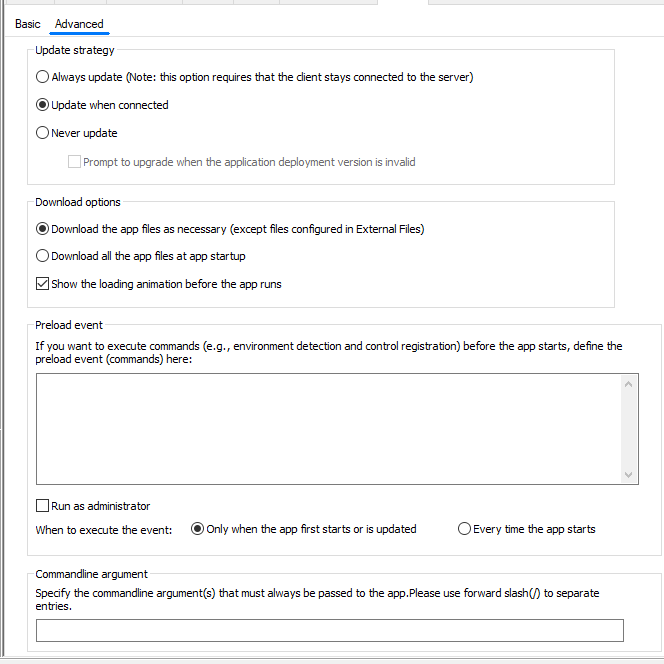
Task: Click scroll down arrow in Preload event box
Action: pos(629,475)
